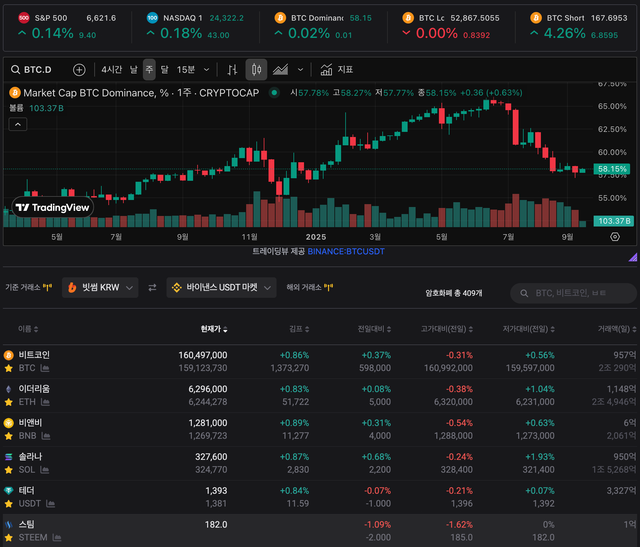Viewport: 640px width, 547px height.
Task: Open the BINANCE:BTCUSDT link
Action: tap(346, 251)
